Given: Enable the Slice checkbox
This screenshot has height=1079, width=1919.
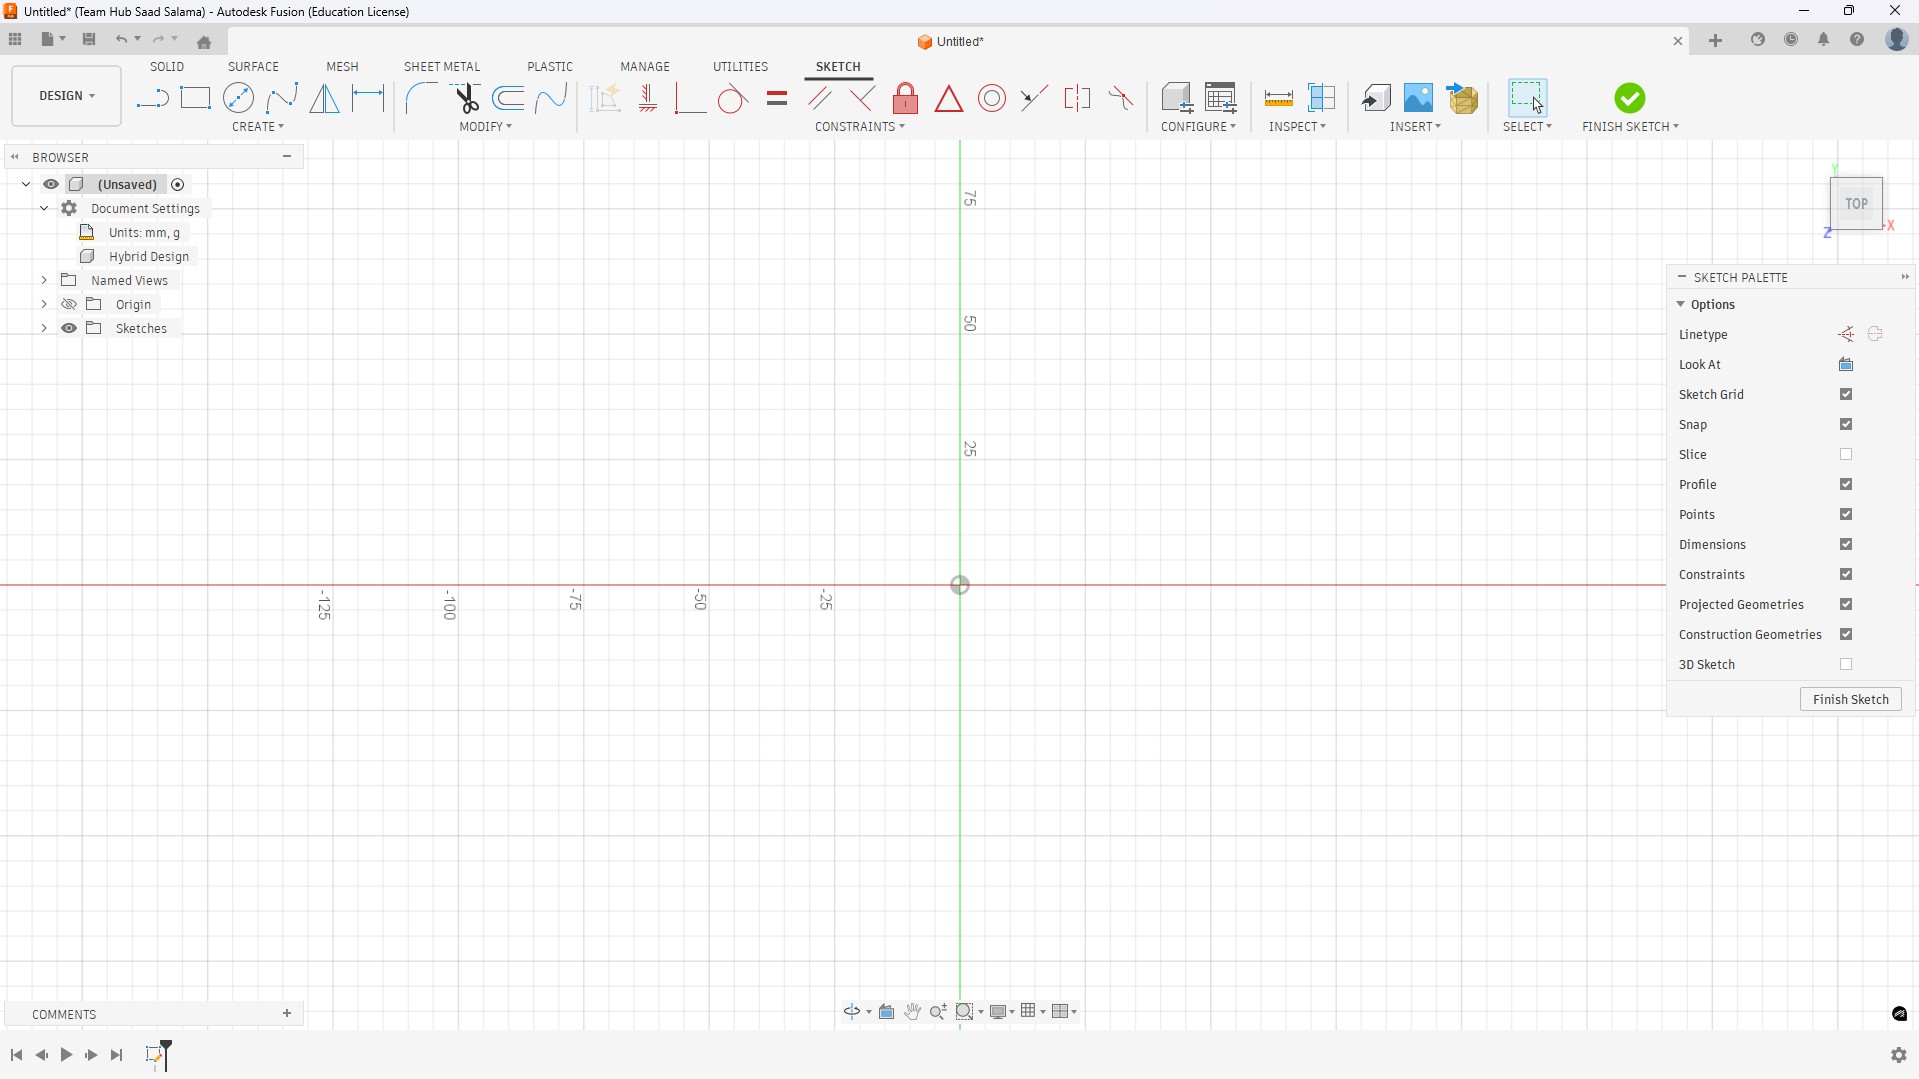Looking at the screenshot, I should pos(1846,455).
